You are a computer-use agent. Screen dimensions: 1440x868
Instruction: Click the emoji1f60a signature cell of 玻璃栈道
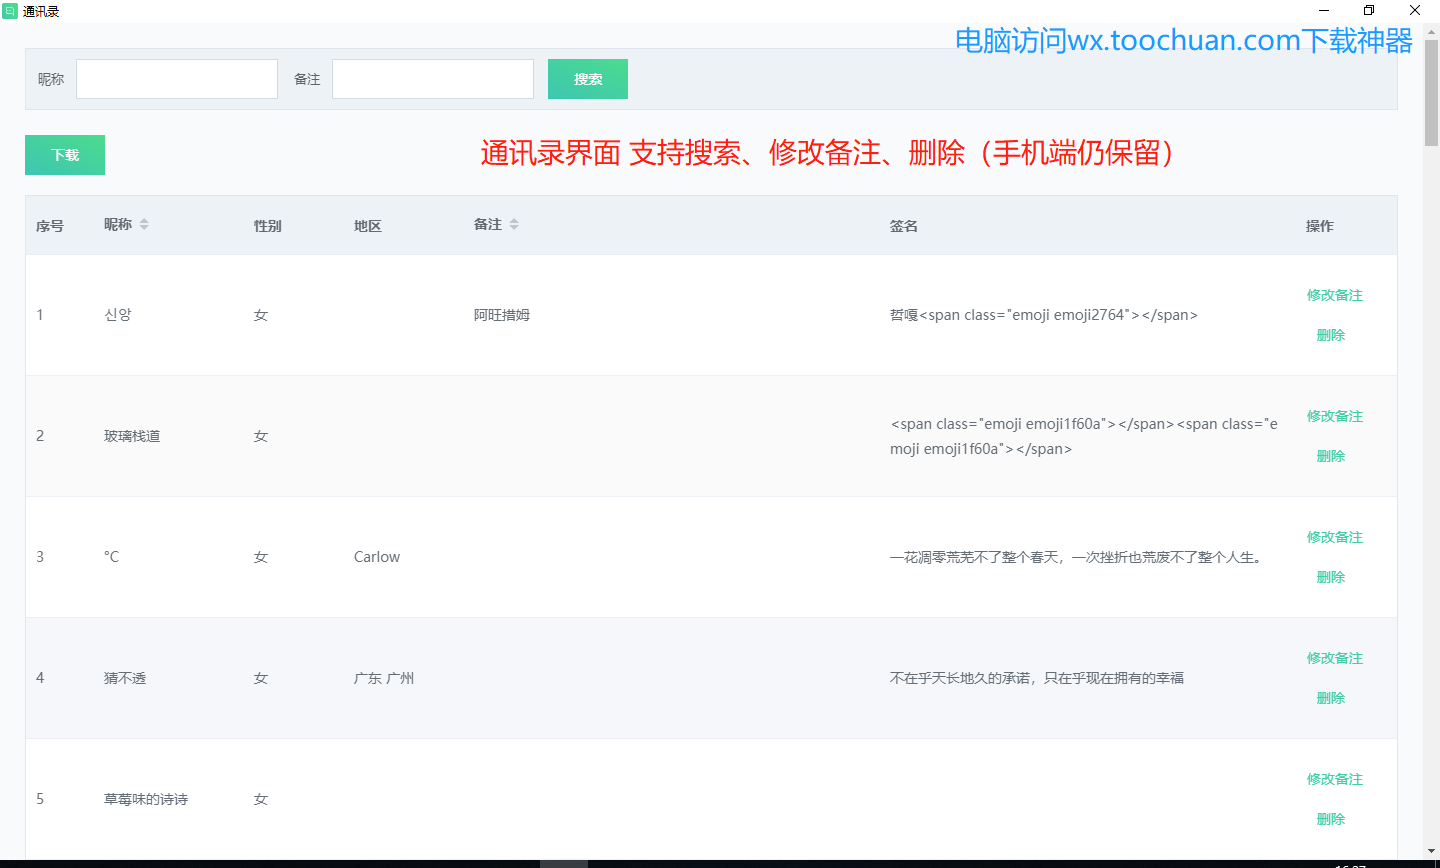click(x=1084, y=436)
